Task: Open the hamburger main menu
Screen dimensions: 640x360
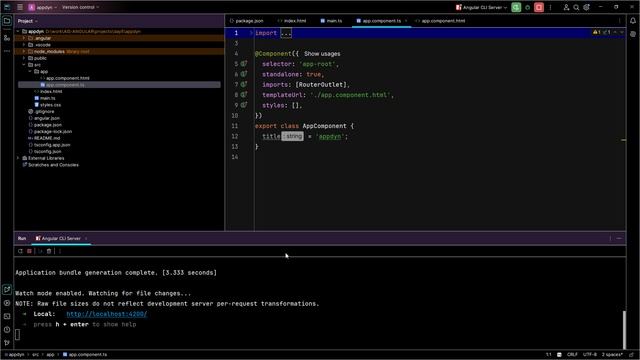Action: (20, 7)
